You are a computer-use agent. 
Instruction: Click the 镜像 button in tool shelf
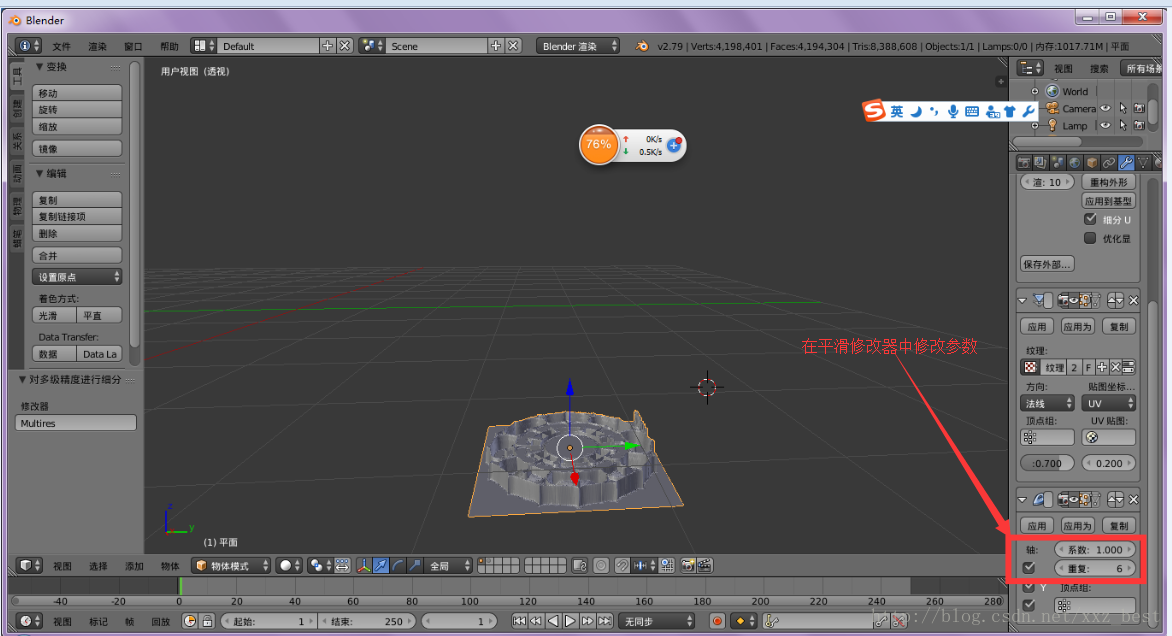tap(77, 149)
